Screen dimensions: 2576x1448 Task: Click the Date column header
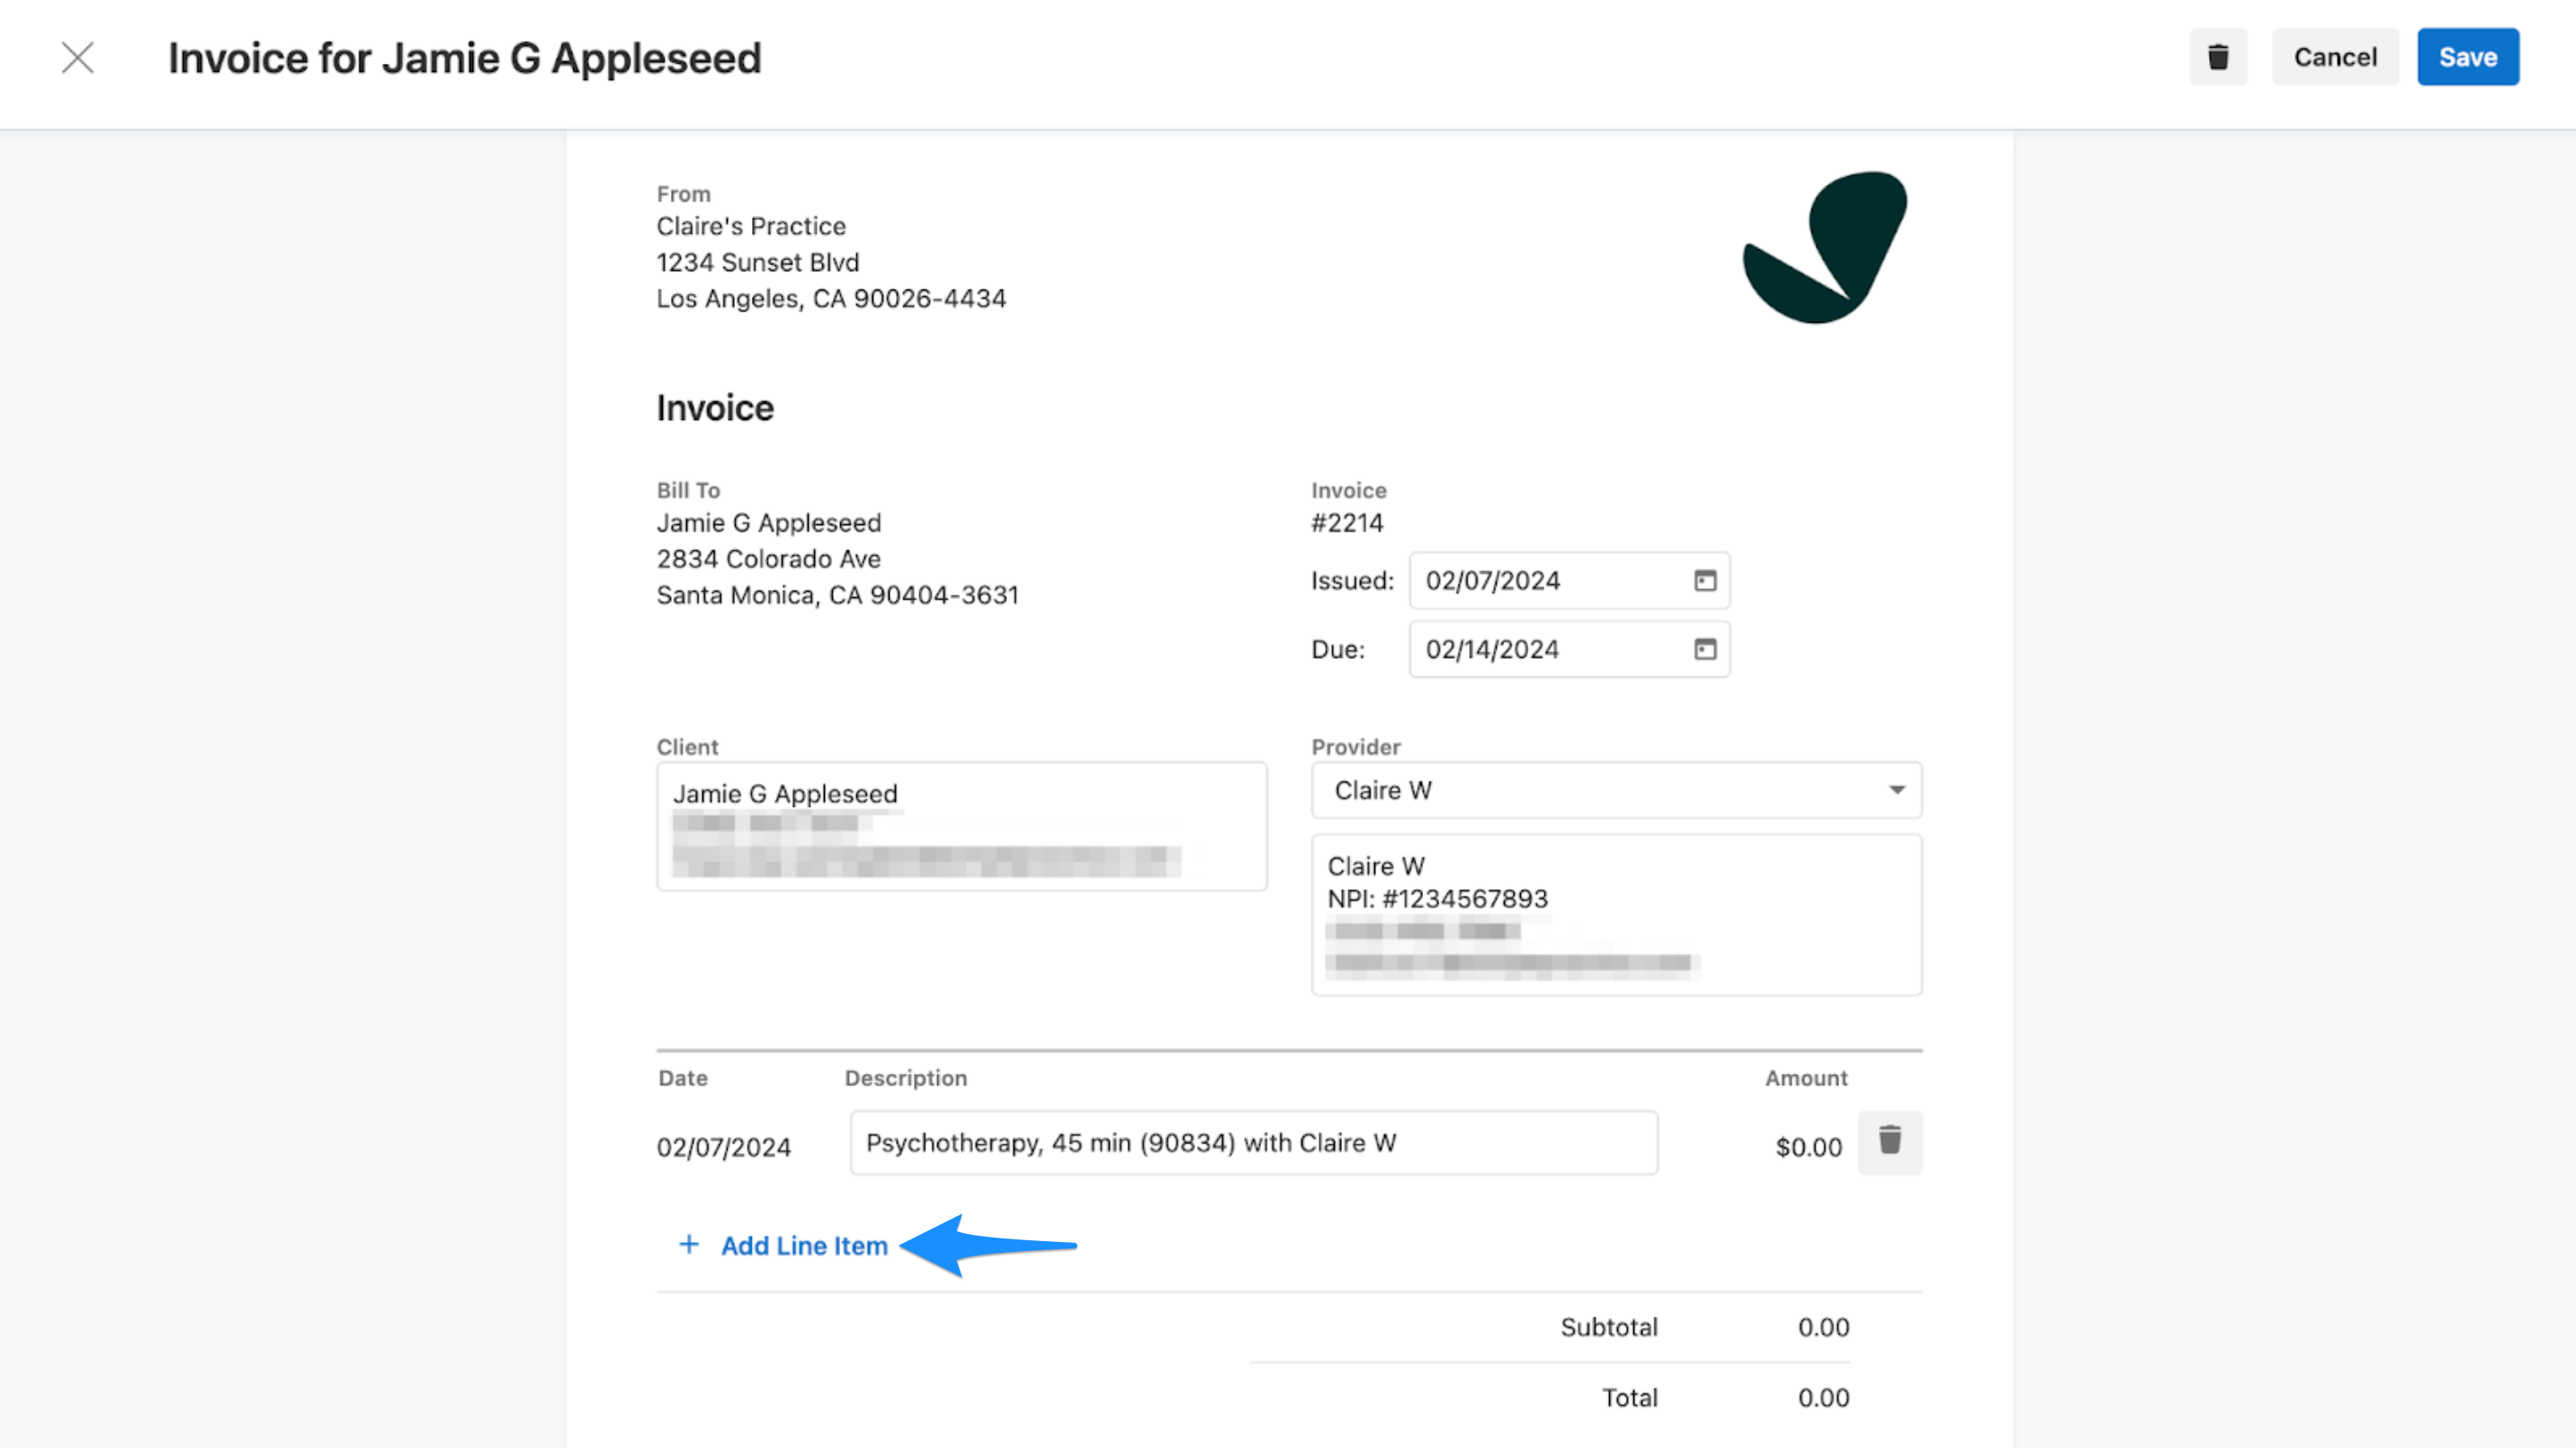[682, 1078]
